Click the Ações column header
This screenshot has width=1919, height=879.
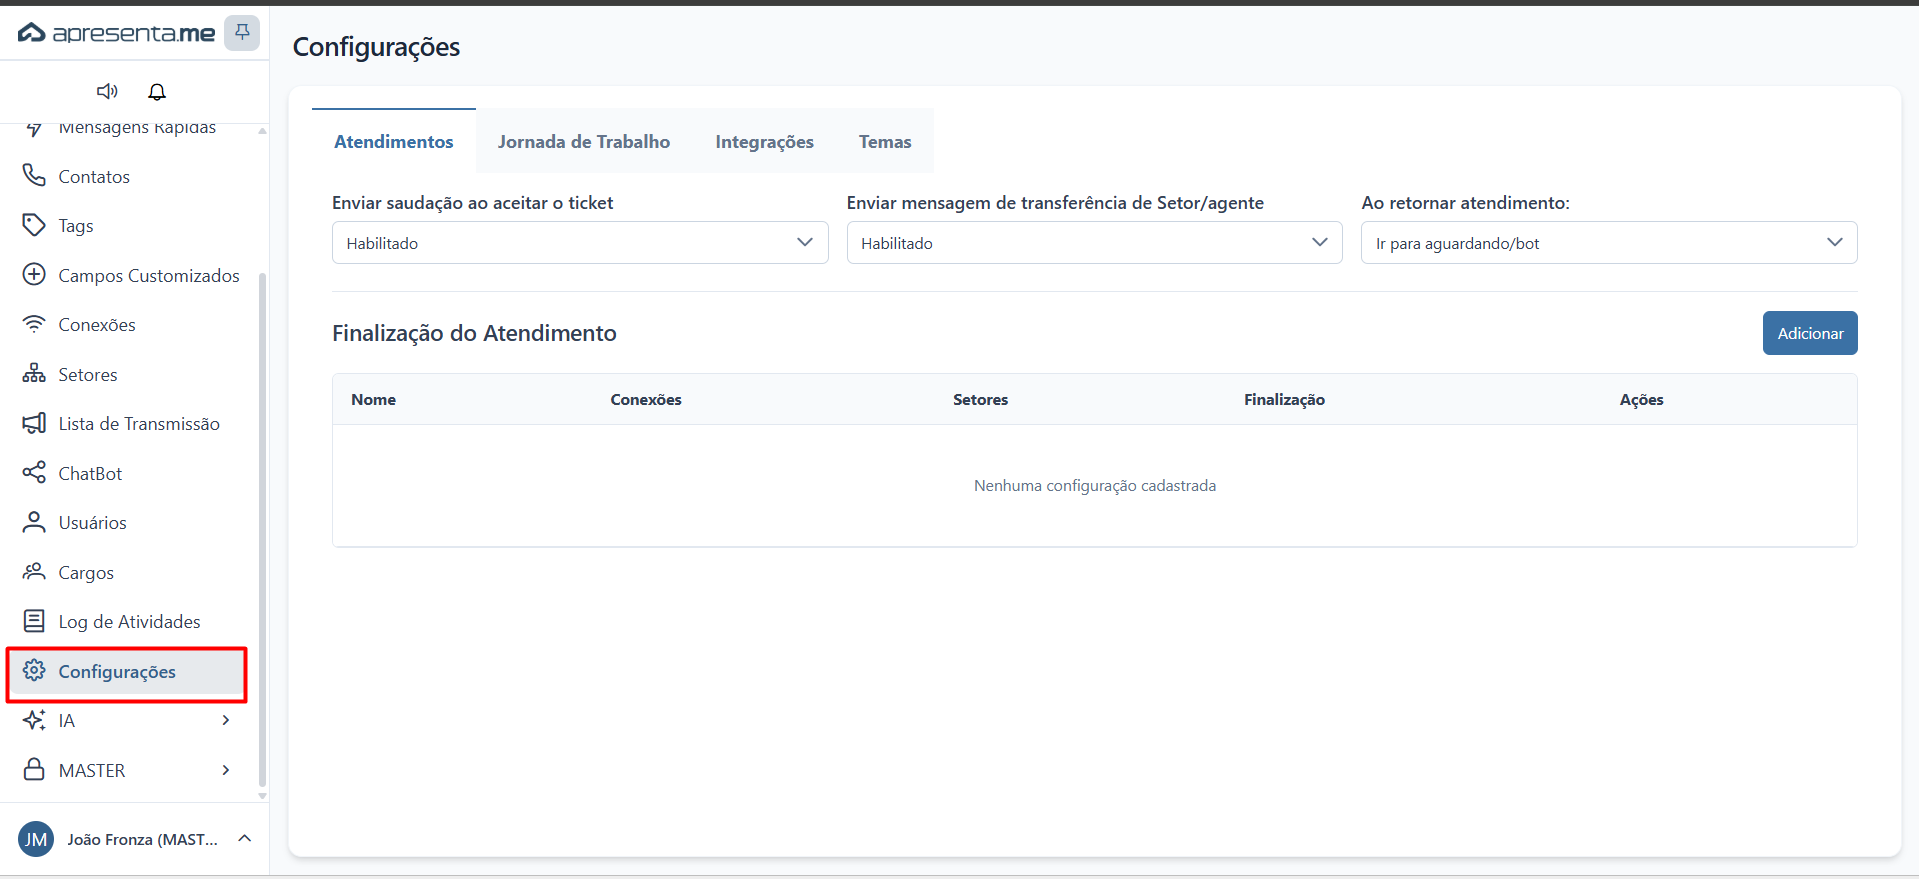point(1641,399)
